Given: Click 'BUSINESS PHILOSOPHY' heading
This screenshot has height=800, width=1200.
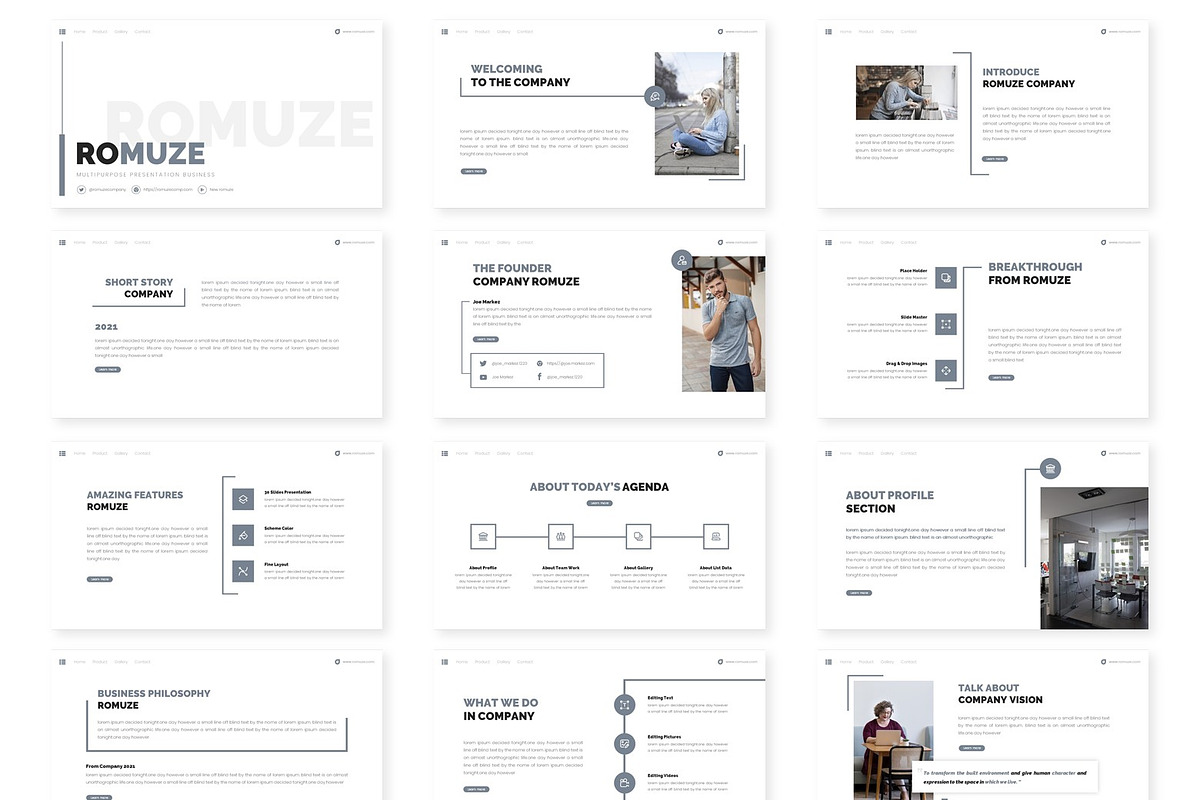Looking at the screenshot, I should (154, 693).
